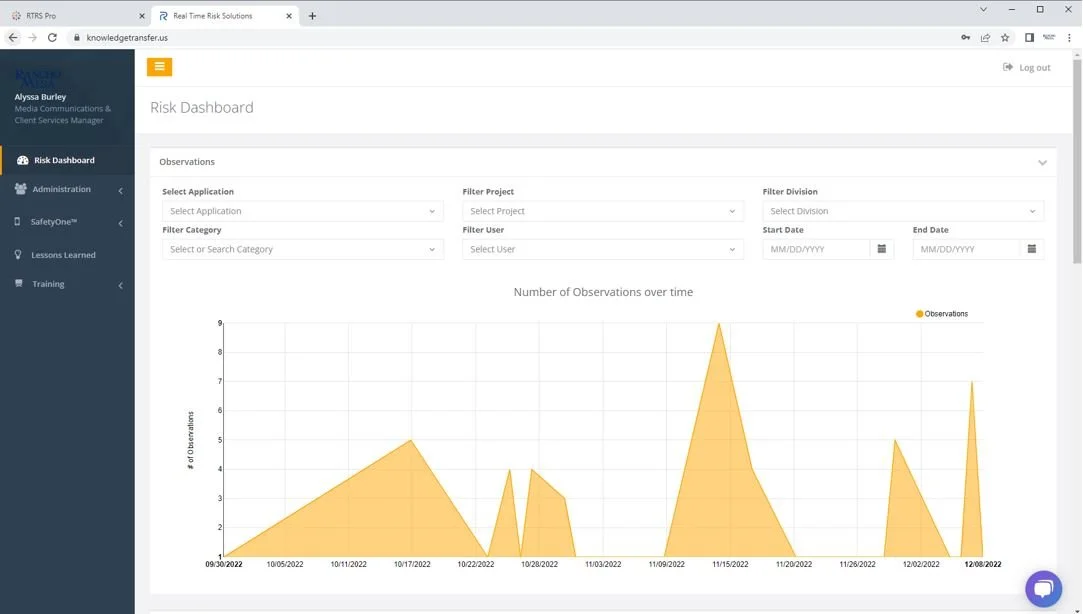Open the tab search chevron

(x=984, y=9)
